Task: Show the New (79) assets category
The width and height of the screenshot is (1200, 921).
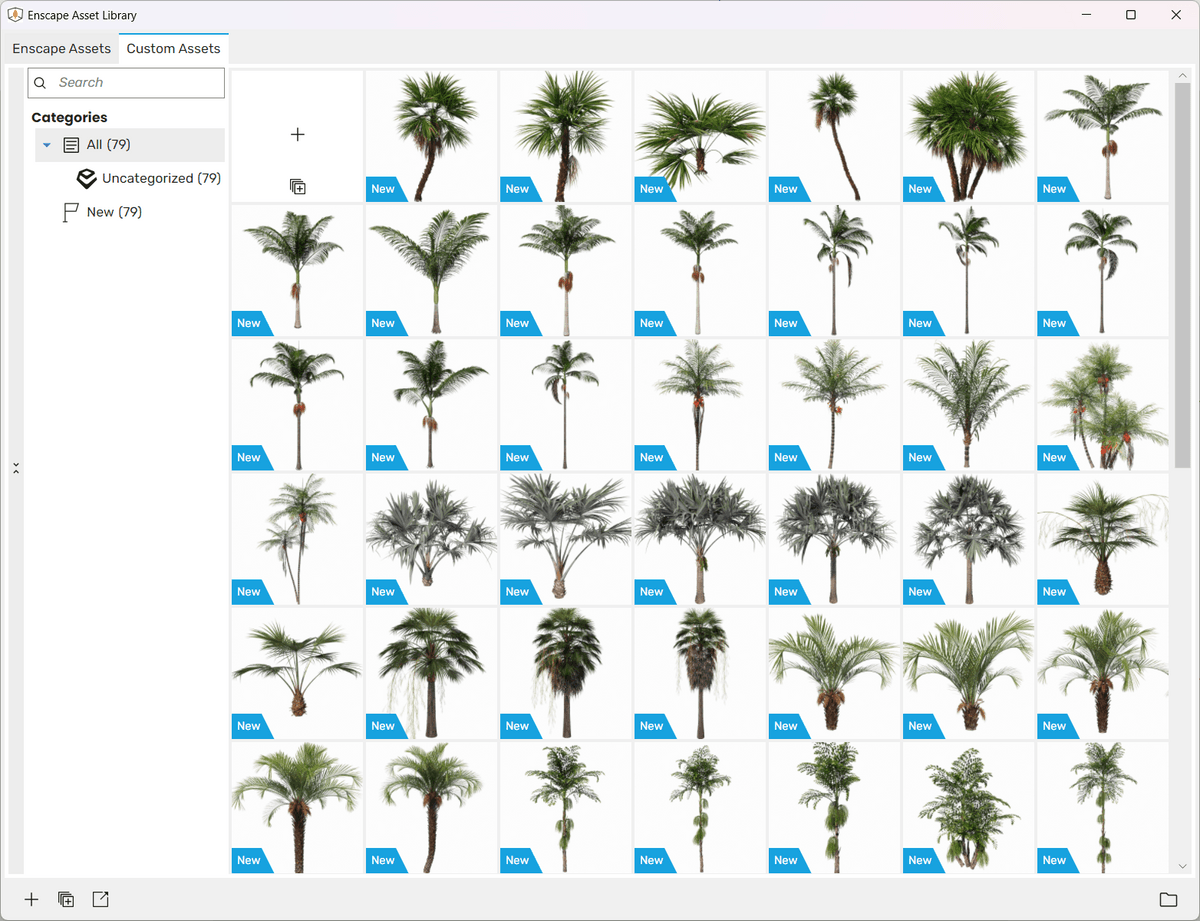Action: point(114,212)
